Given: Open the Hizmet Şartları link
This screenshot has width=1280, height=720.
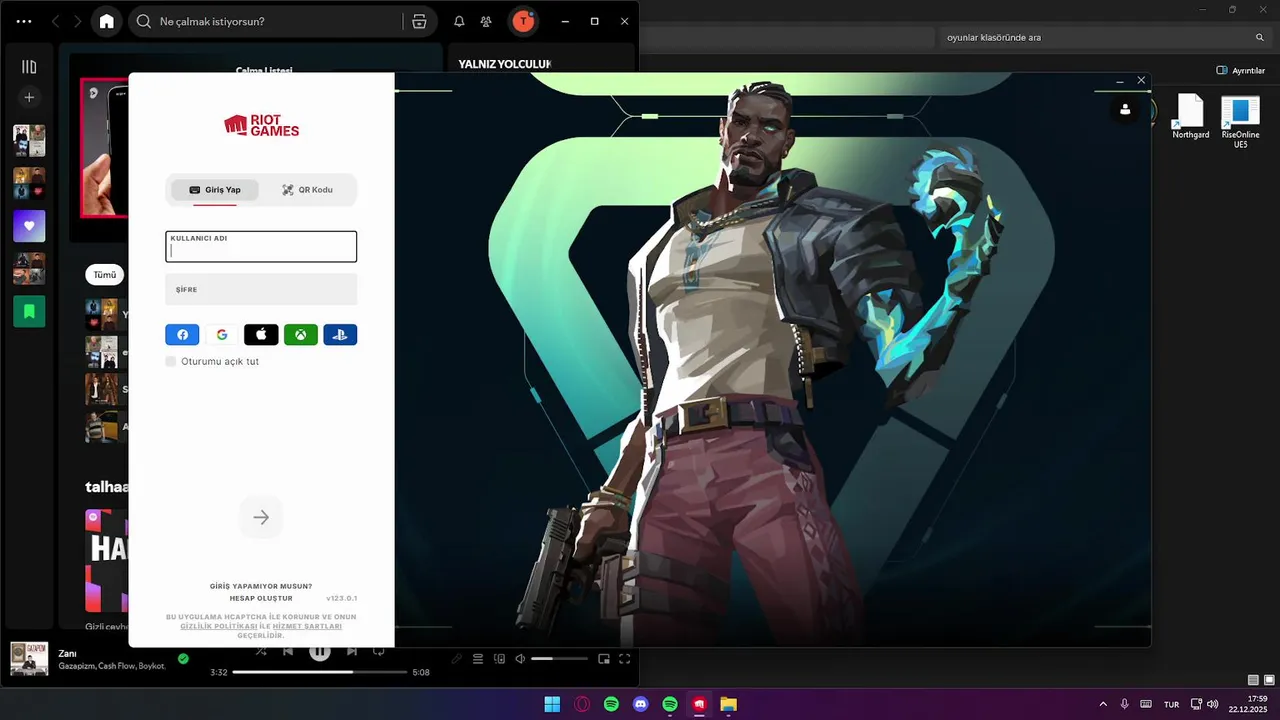Looking at the screenshot, I should pos(307,626).
